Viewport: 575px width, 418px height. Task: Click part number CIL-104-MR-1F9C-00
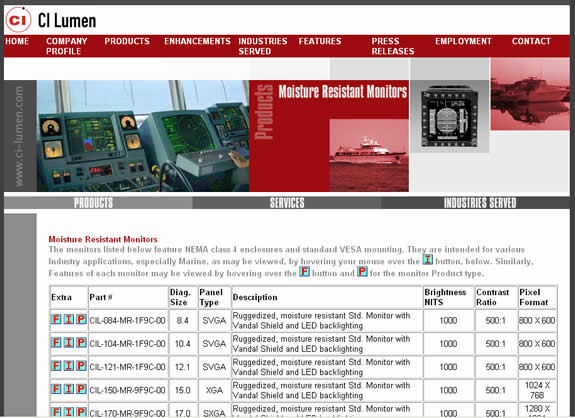tap(128, 344)
